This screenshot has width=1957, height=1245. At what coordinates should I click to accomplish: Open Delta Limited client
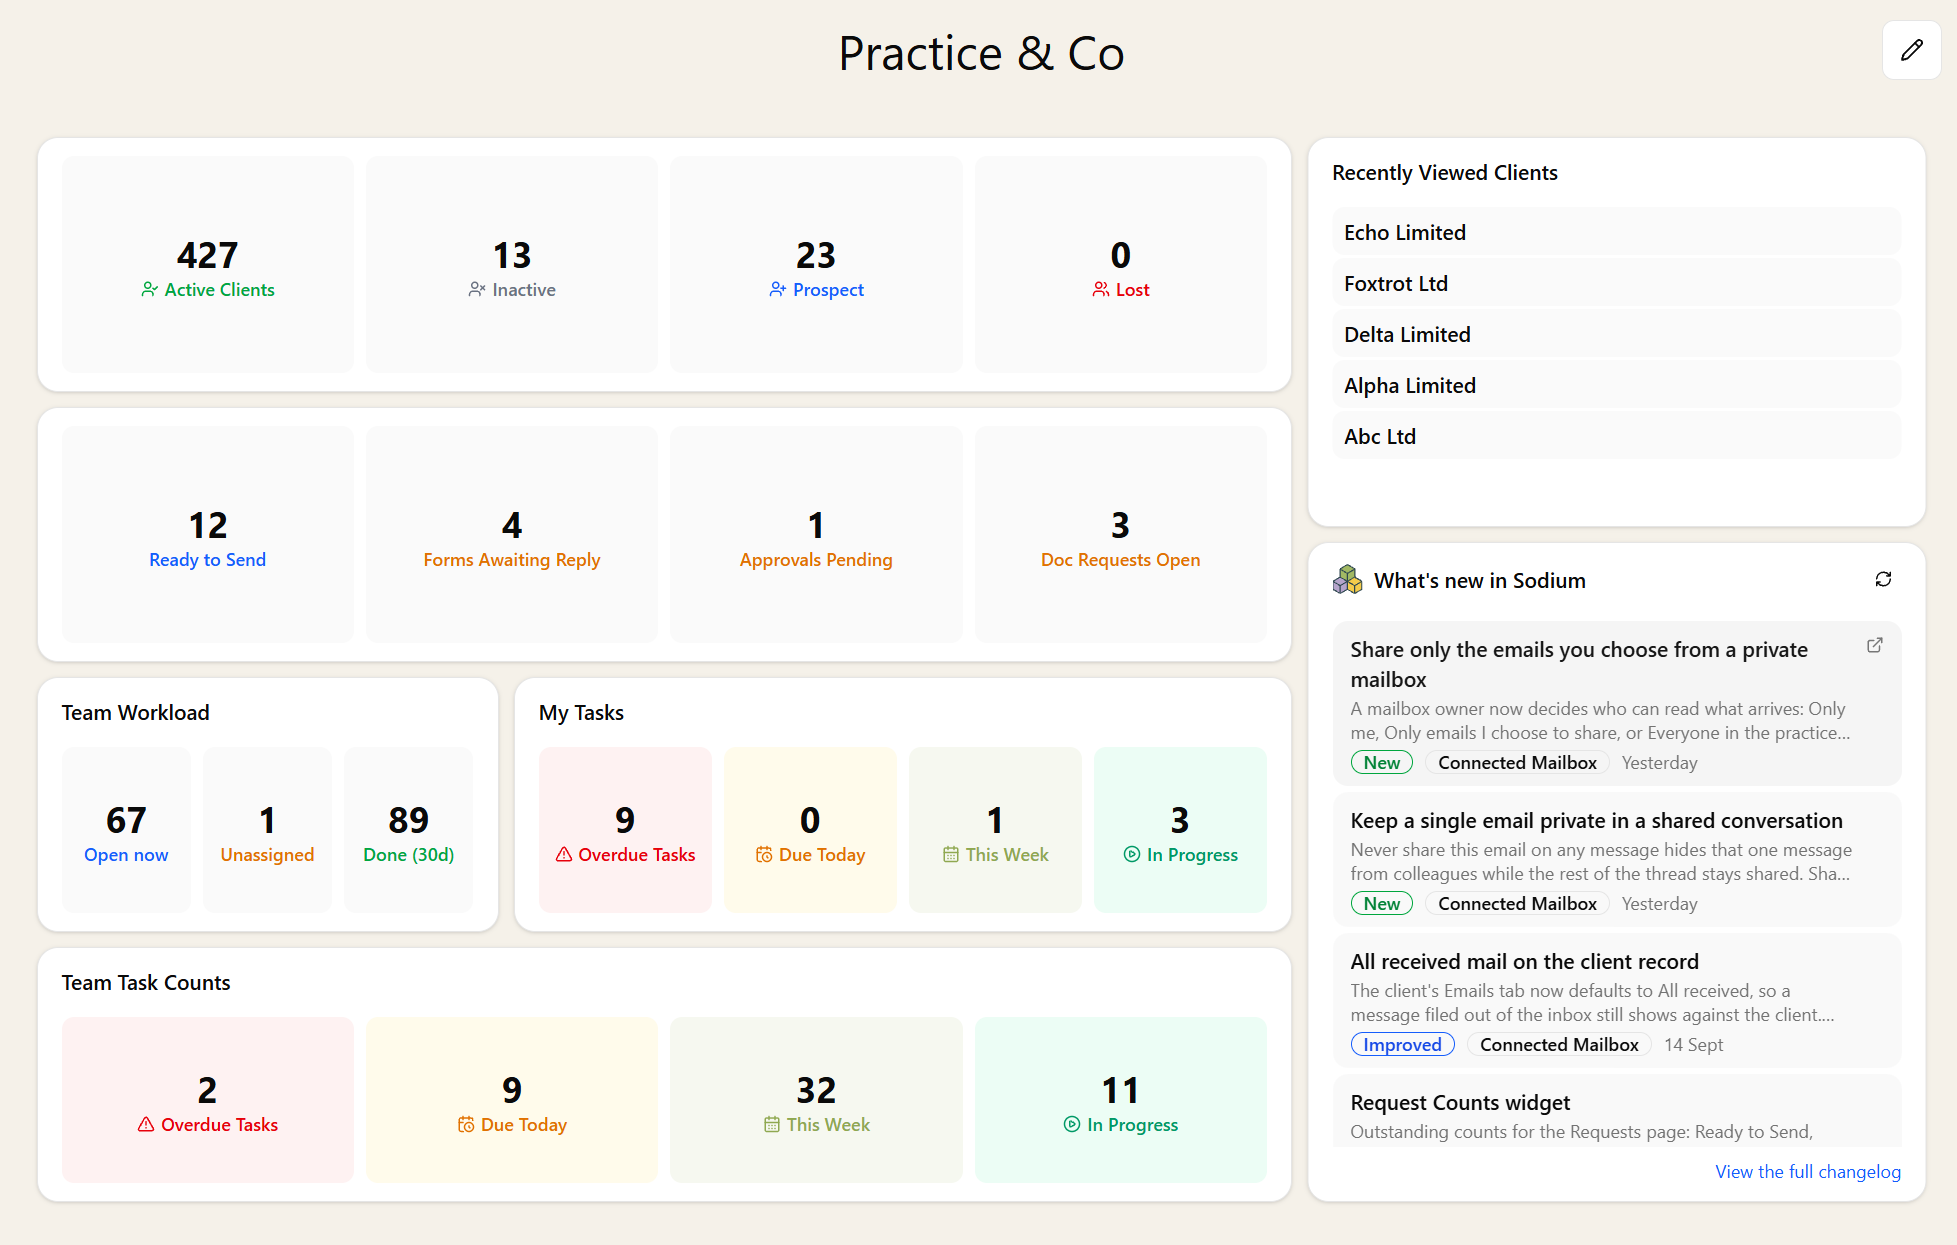tap(1616, 334)
